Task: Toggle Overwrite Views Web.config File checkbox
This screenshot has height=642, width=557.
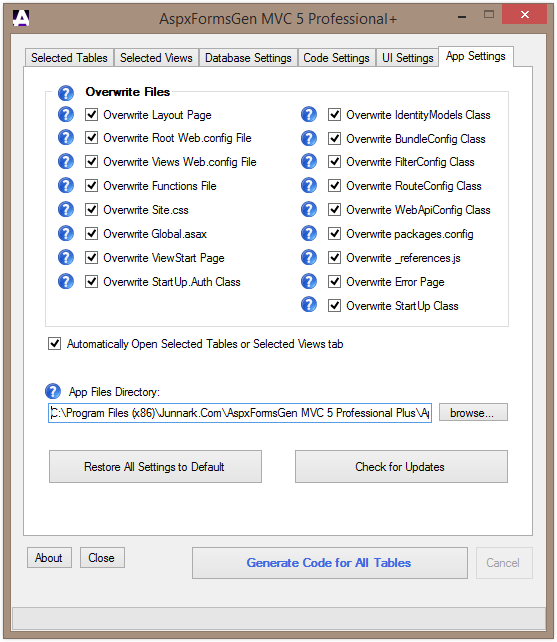Action: tap(91, 162)
